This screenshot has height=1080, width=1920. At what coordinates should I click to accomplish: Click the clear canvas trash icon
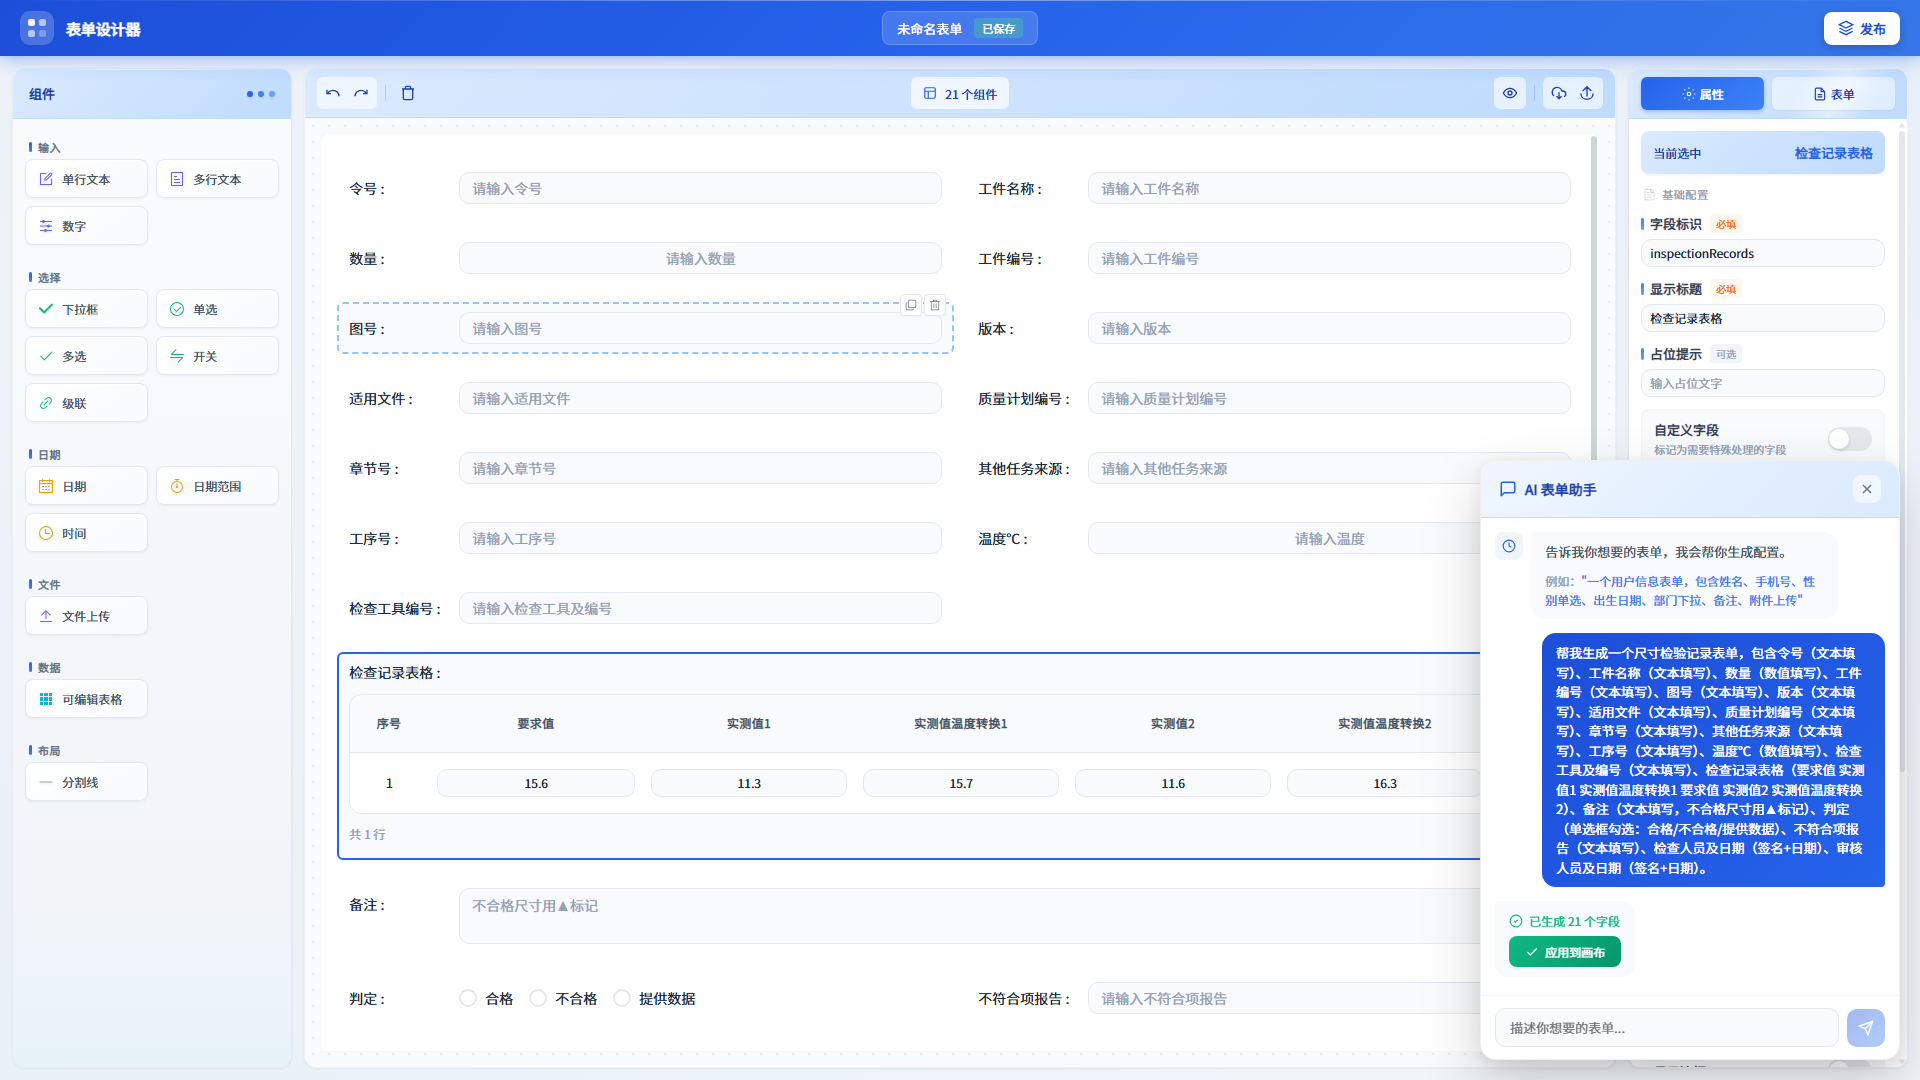pyautogui.click(x=408, y=93)
